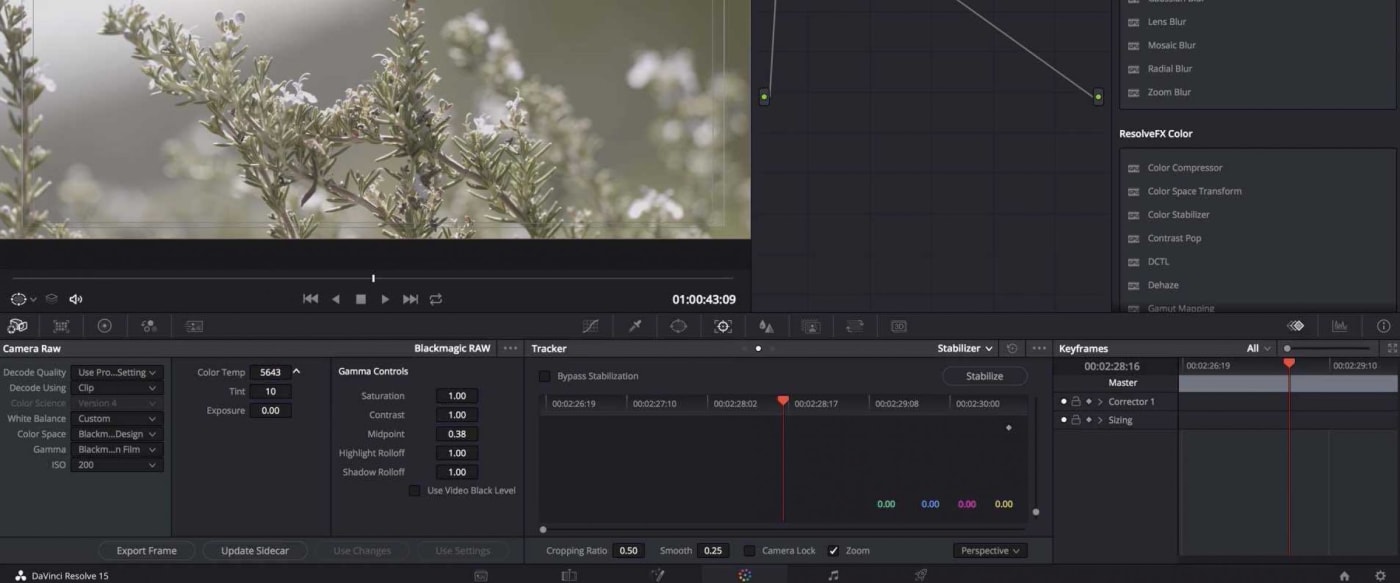Enable the Camera Lock checkbox
Viewport: 1400px width, 583px height.
click(750, 551)
